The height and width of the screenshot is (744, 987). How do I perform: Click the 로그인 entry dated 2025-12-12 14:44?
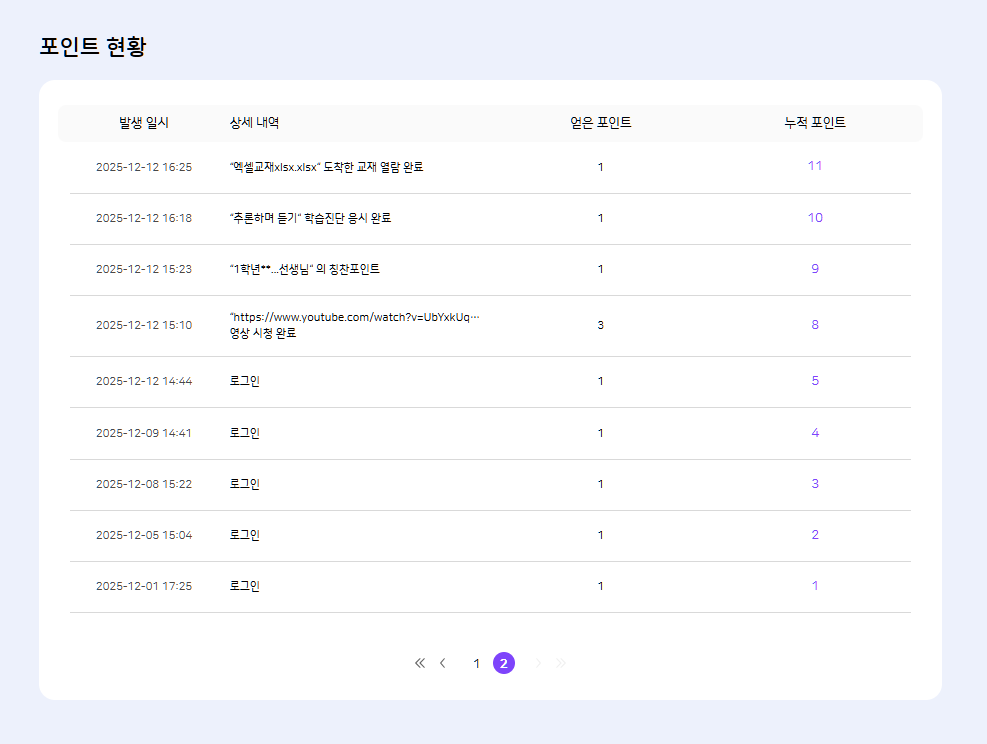tap(244, 381)
